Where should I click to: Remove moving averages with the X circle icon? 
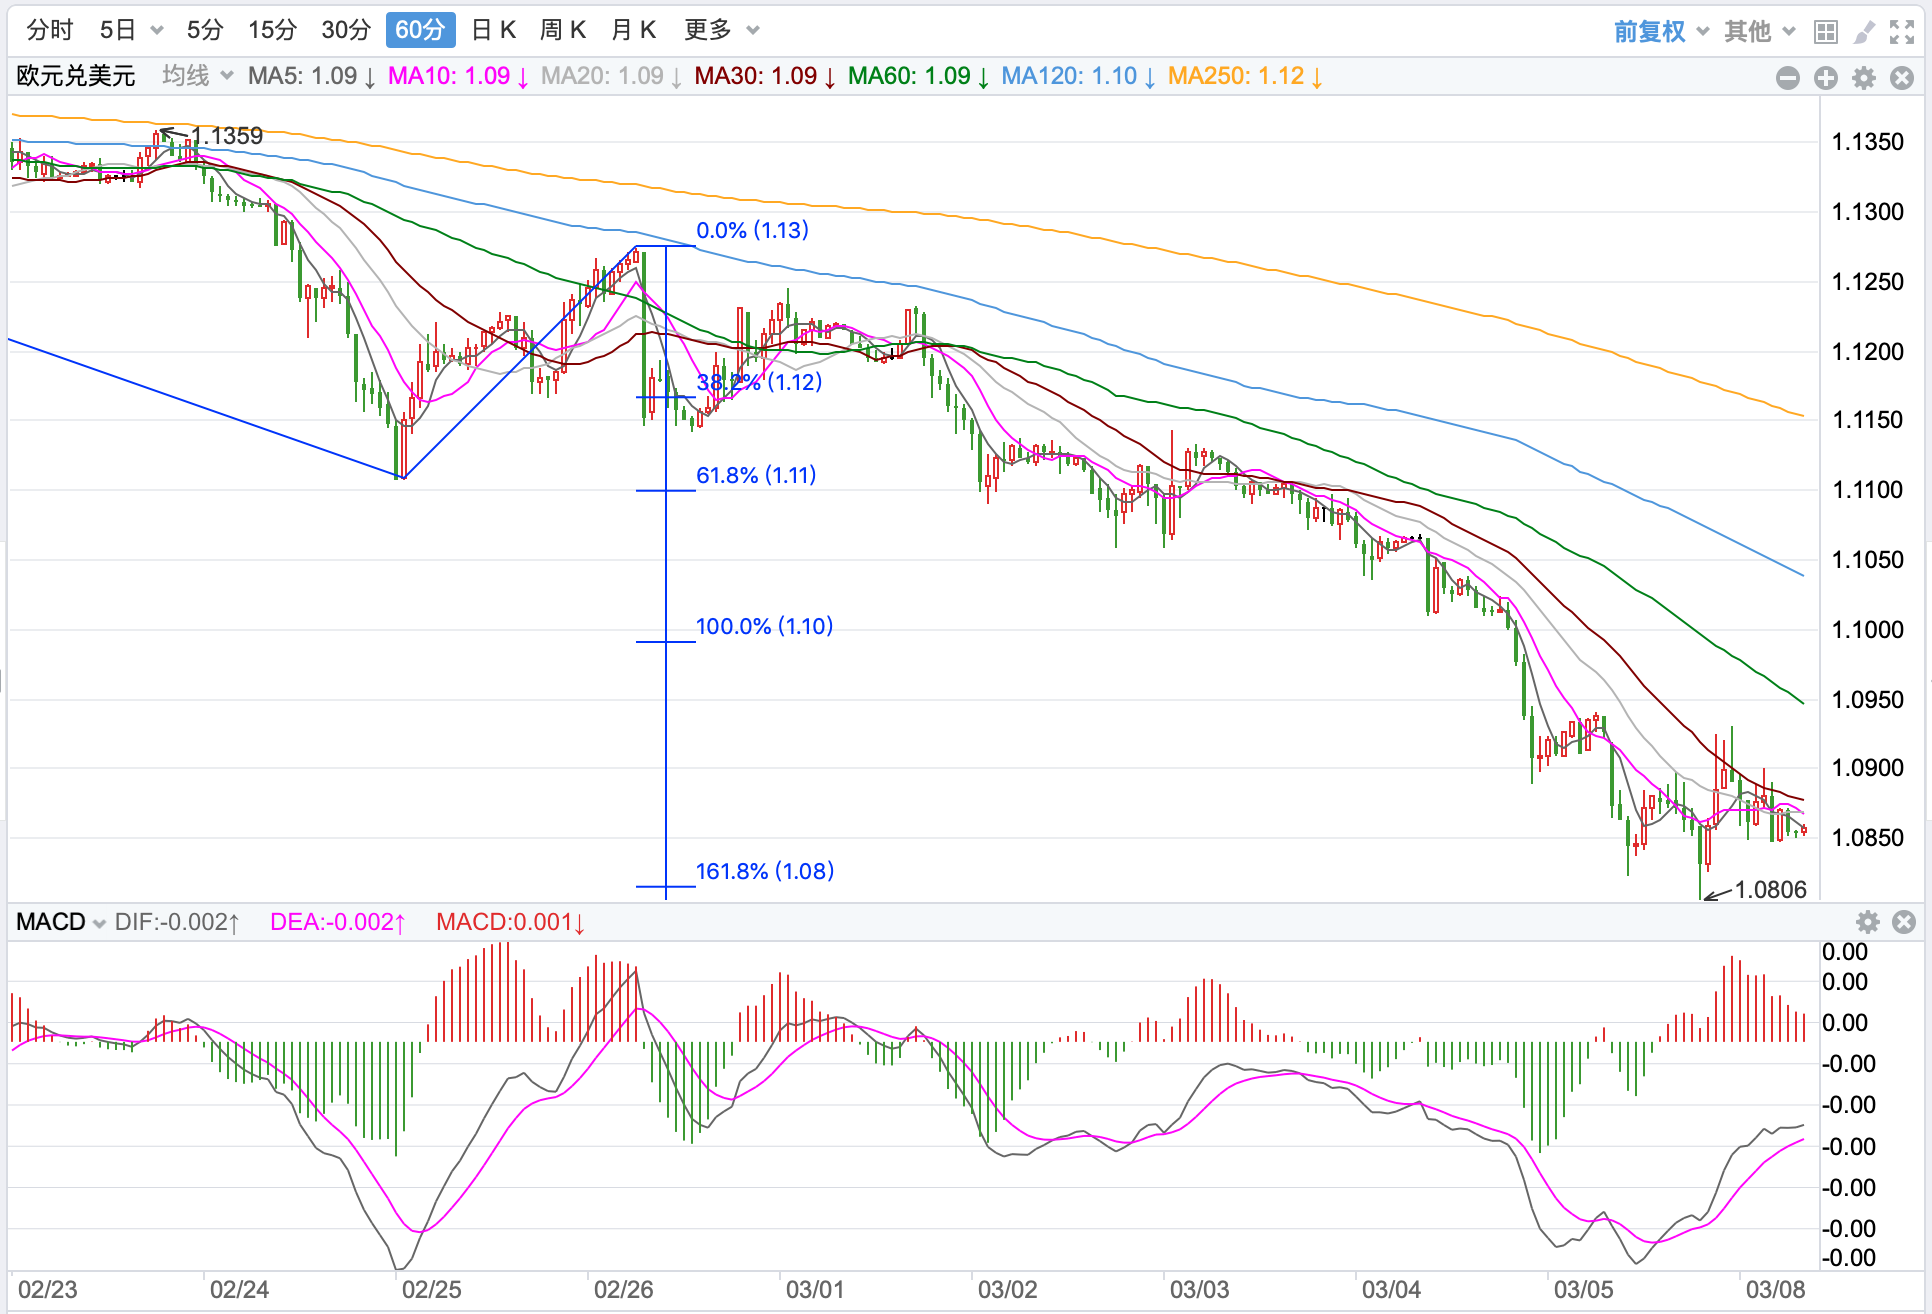point(1902,78)
